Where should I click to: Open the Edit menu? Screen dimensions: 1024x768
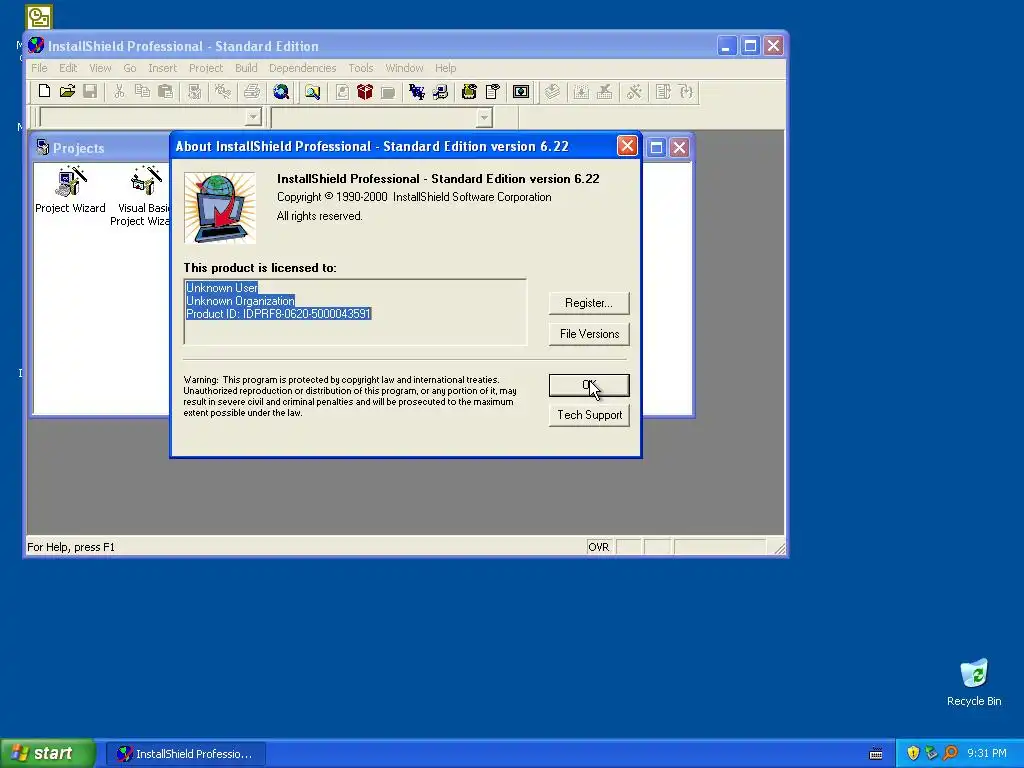68,68
